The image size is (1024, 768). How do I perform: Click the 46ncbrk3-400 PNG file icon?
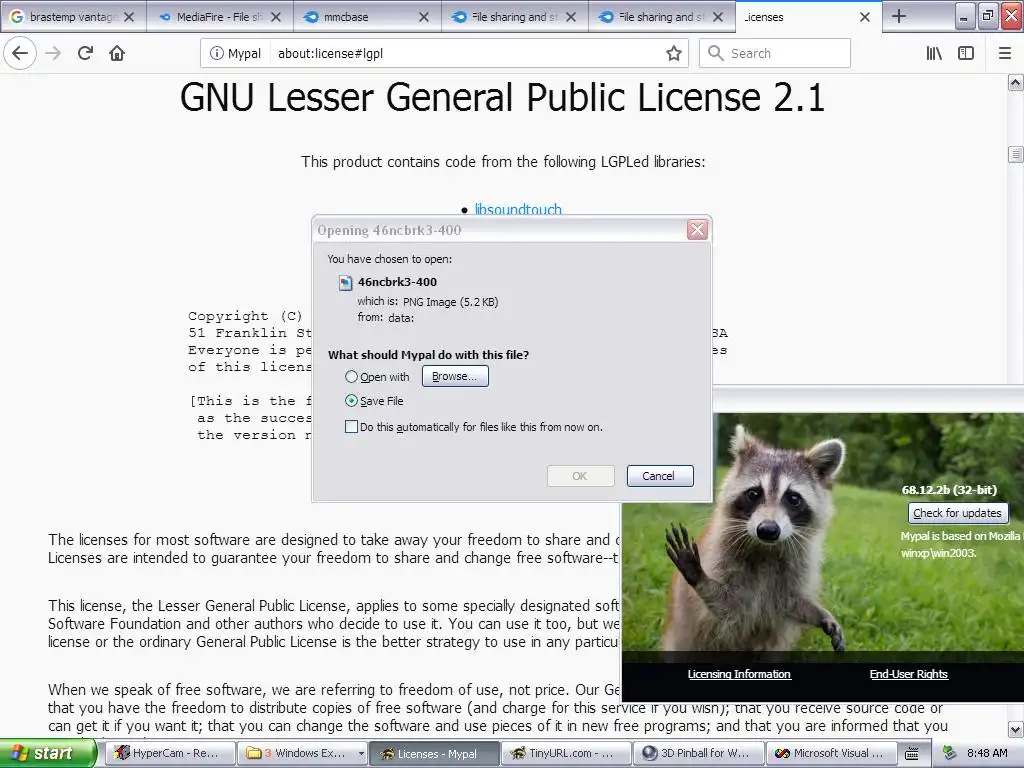pyautogui.click(x=345, y=283)
